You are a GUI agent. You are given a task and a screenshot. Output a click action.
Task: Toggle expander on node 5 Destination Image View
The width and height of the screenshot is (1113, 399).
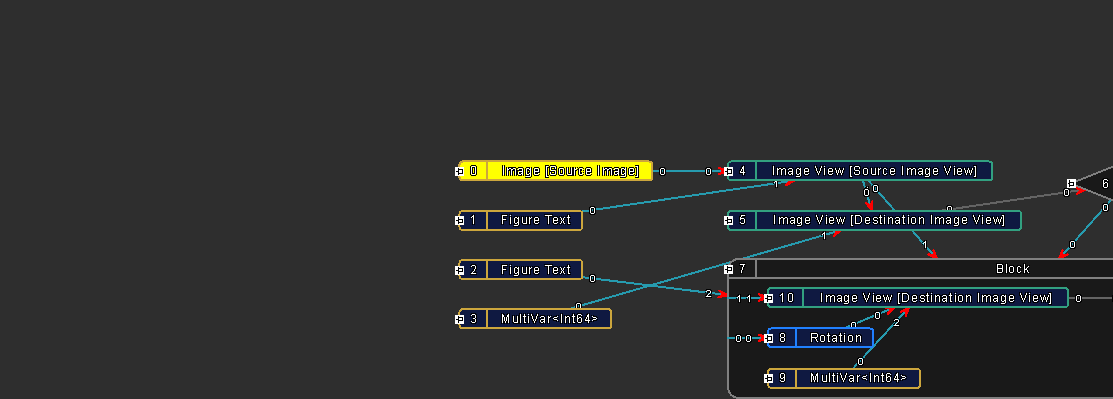coord(728,221)
